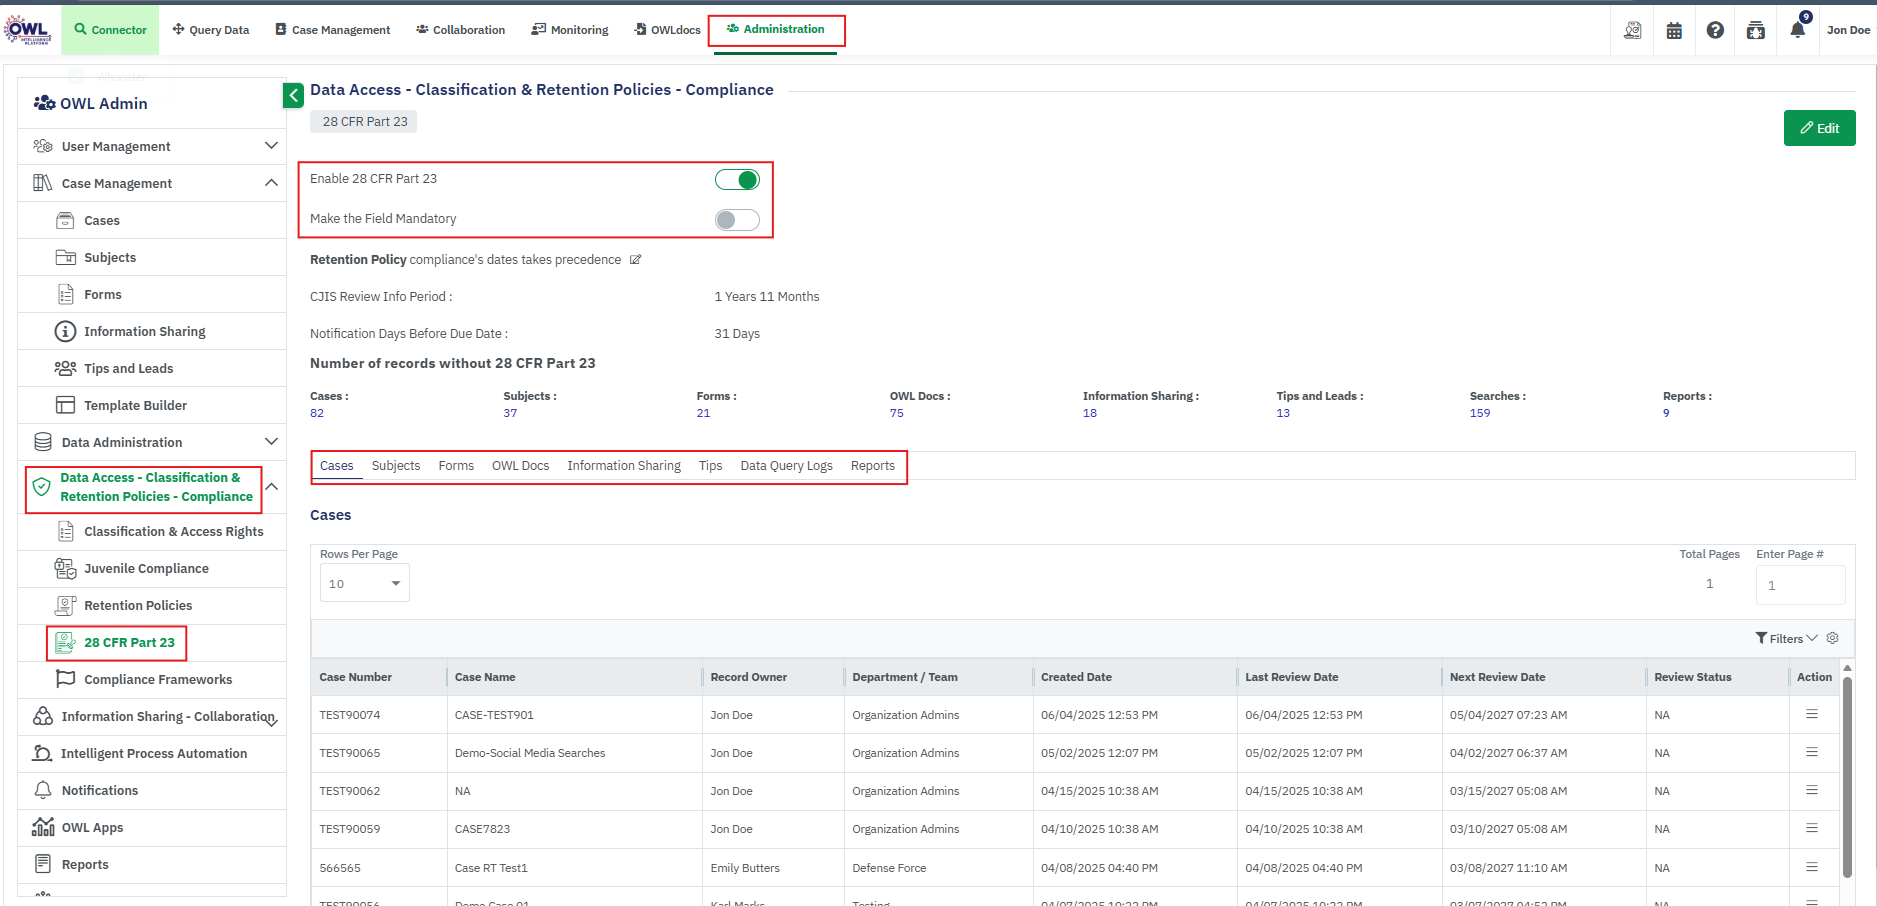Click edit pencil next to Retention Policy
This screenshot has width=1877, height=906.
click(x=635, y=260)
